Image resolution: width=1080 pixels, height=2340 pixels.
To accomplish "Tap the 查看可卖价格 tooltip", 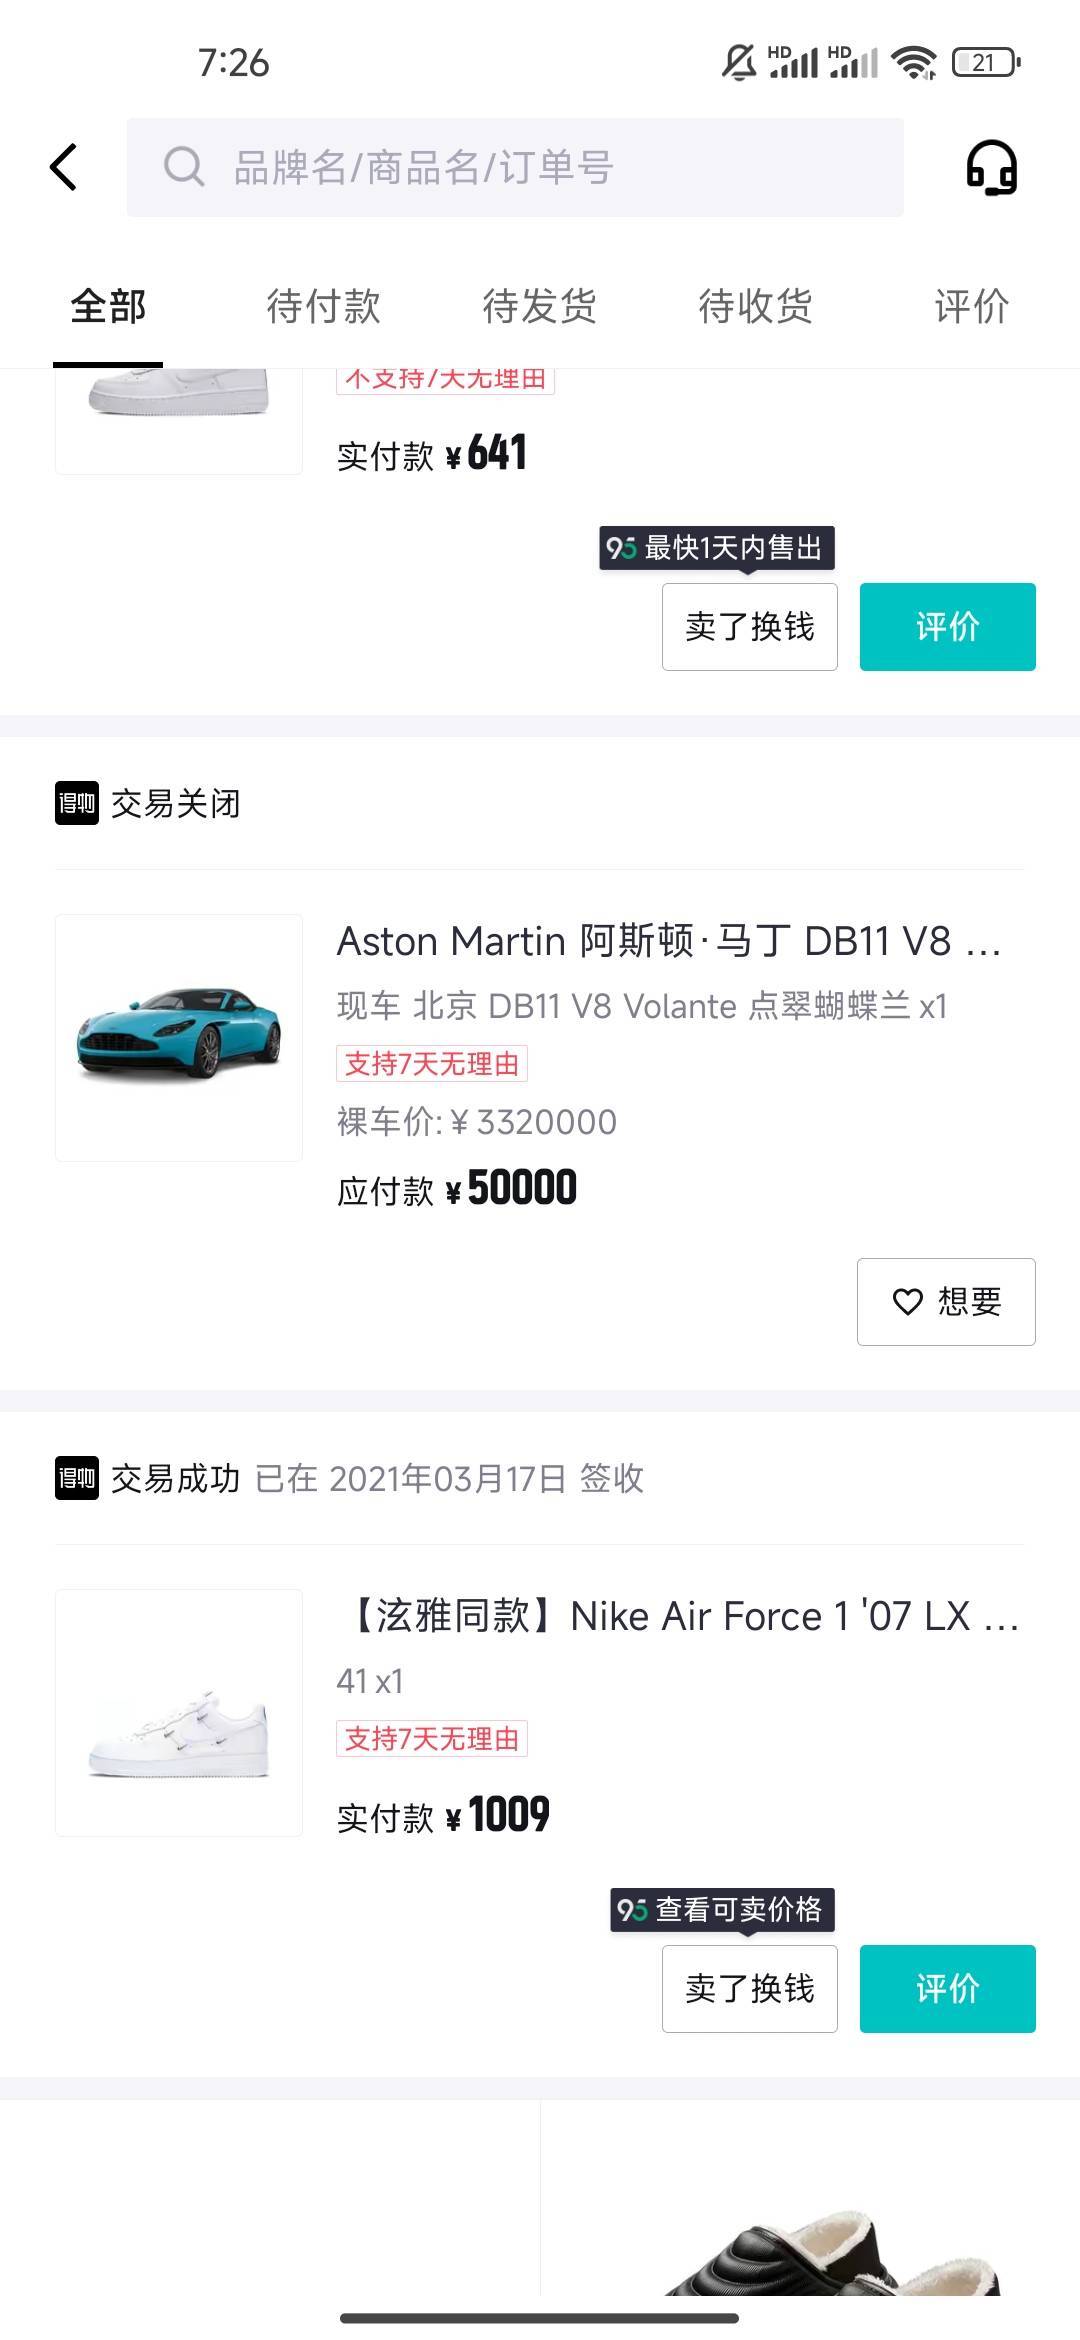I will (x=722, y=1909).
